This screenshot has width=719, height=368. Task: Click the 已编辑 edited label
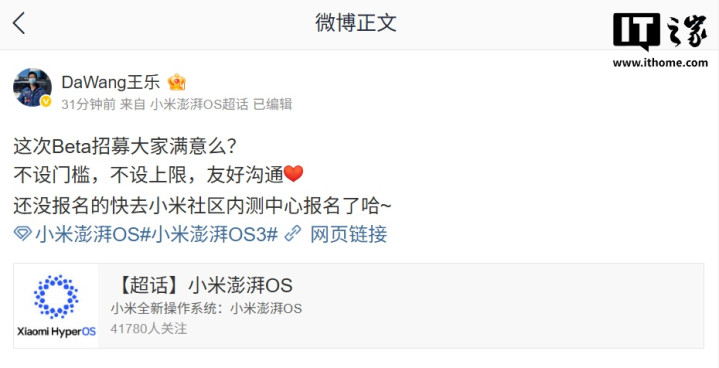tap(272, 104)
